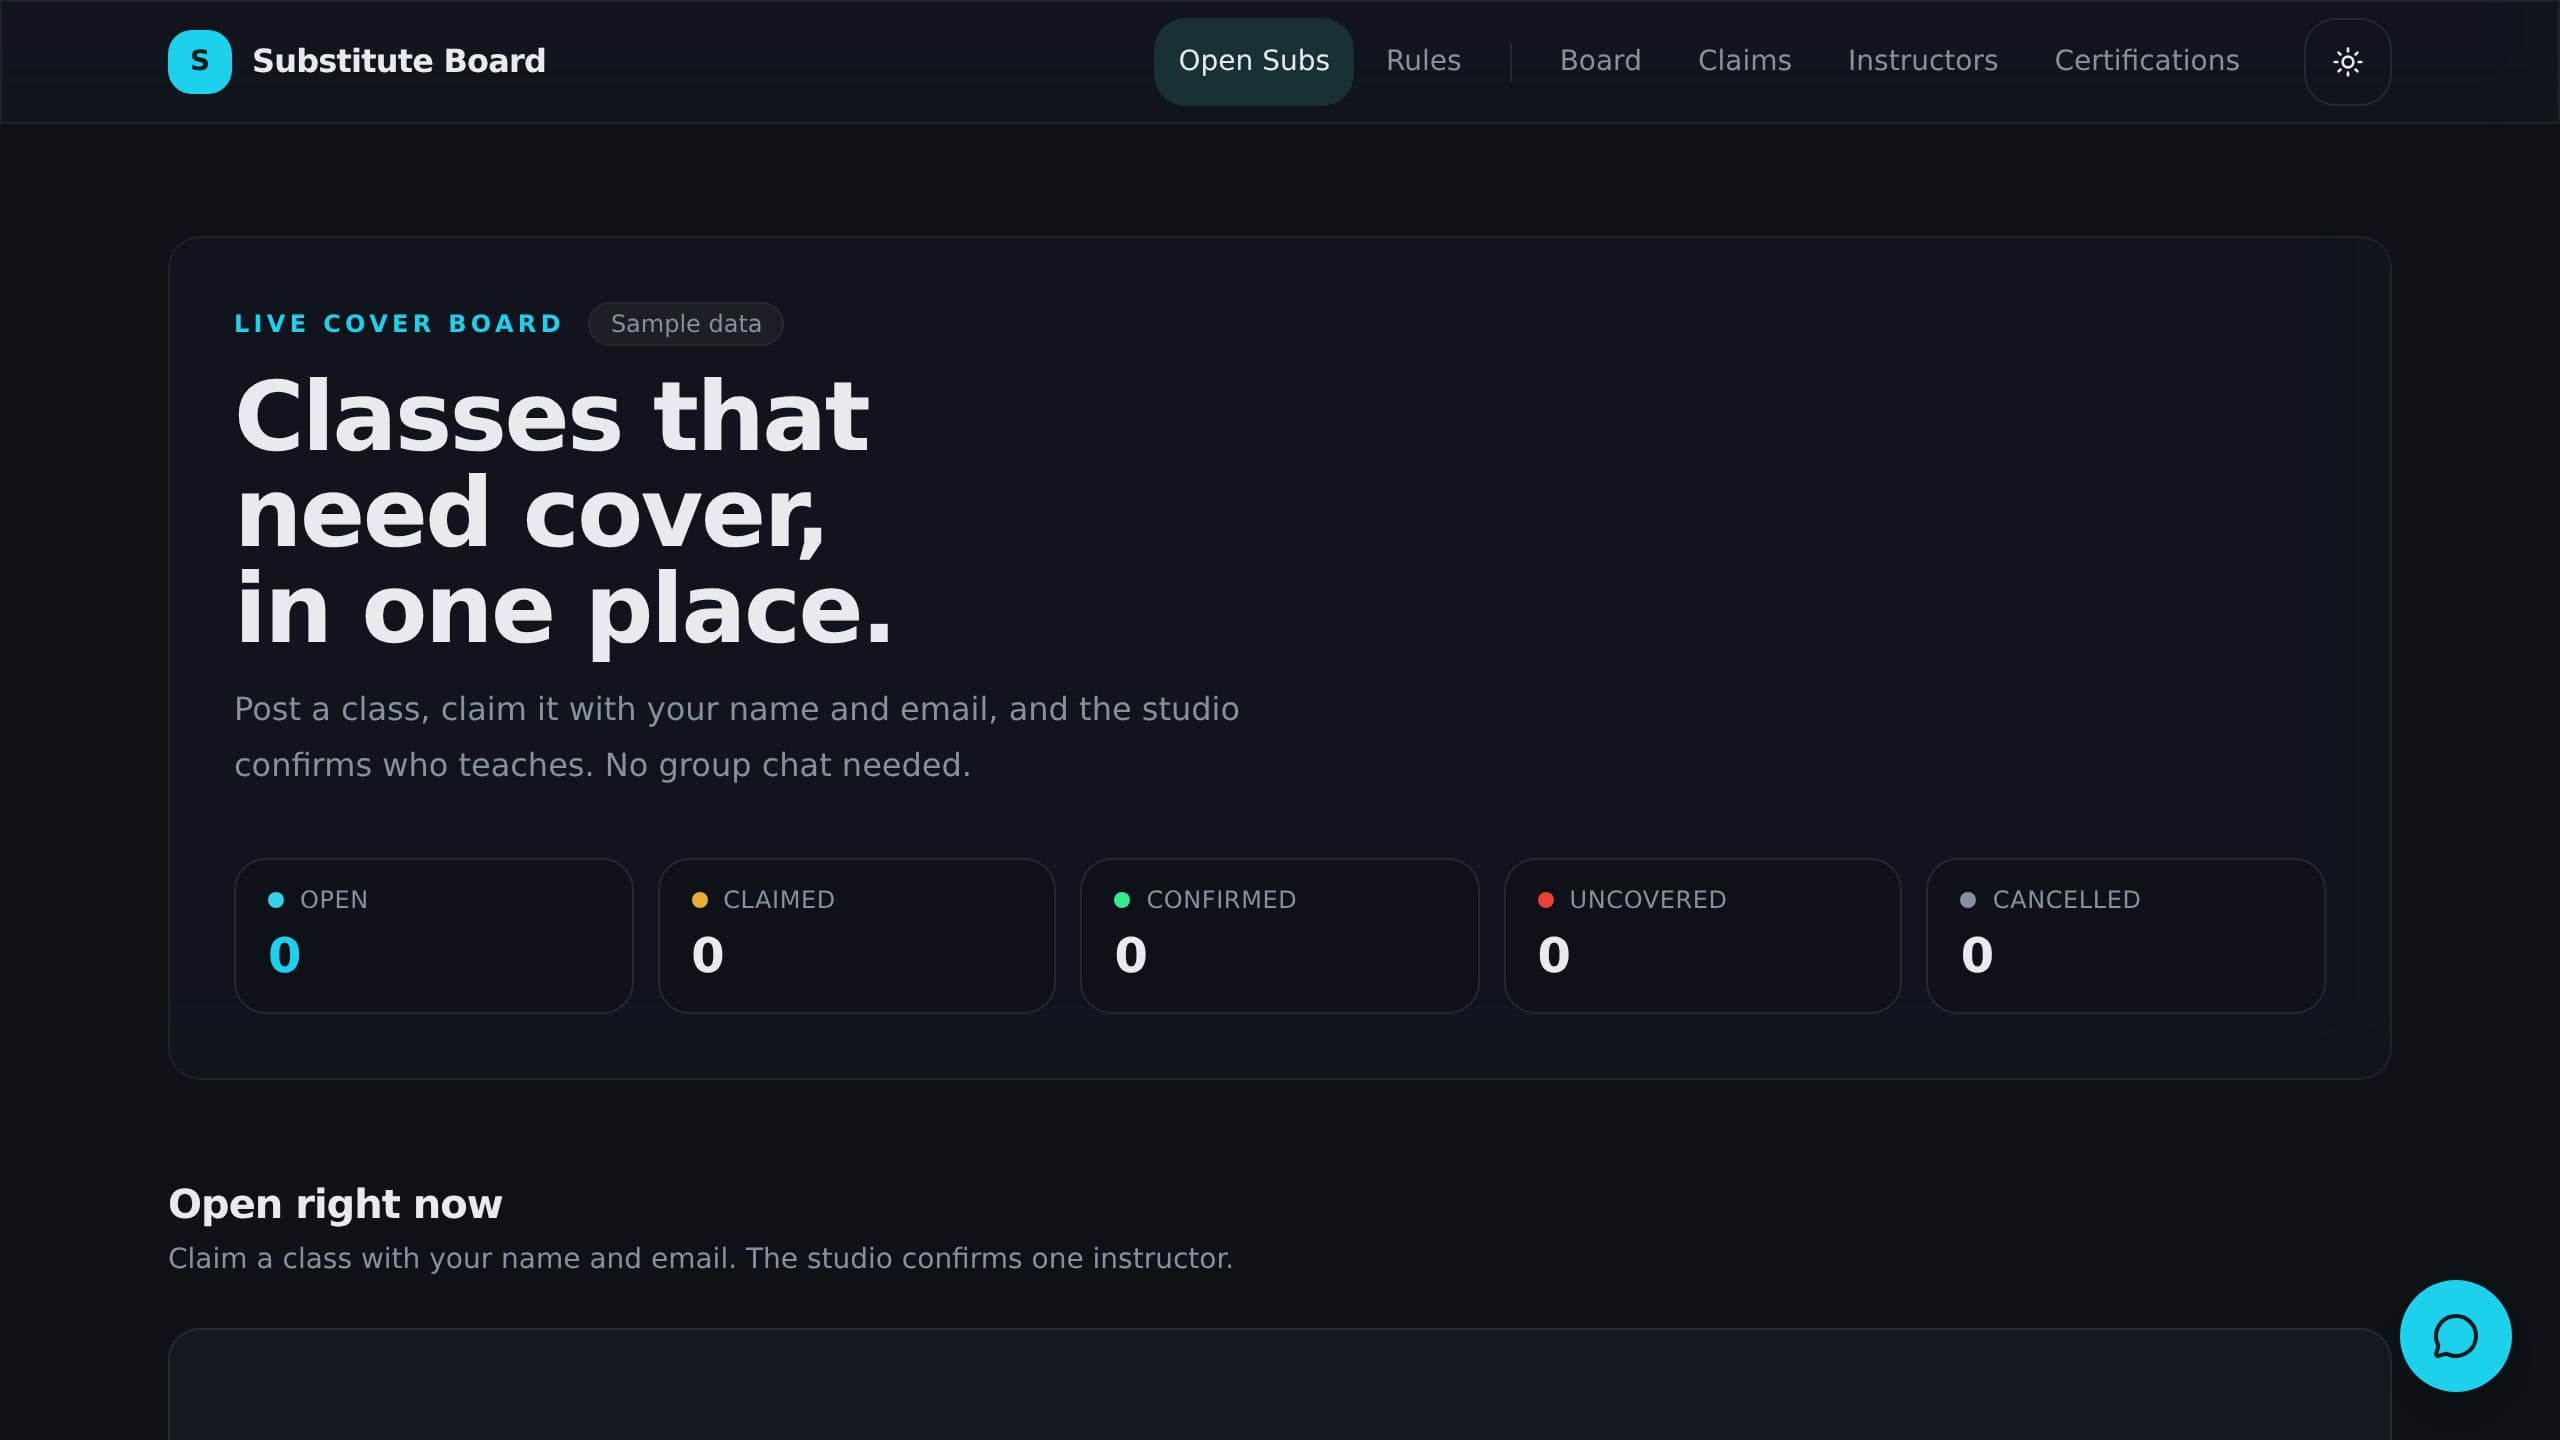The height and width of the screenshot is (1440, 2560).
Task: Go to the Rules page
Action: pos(1423,61)
